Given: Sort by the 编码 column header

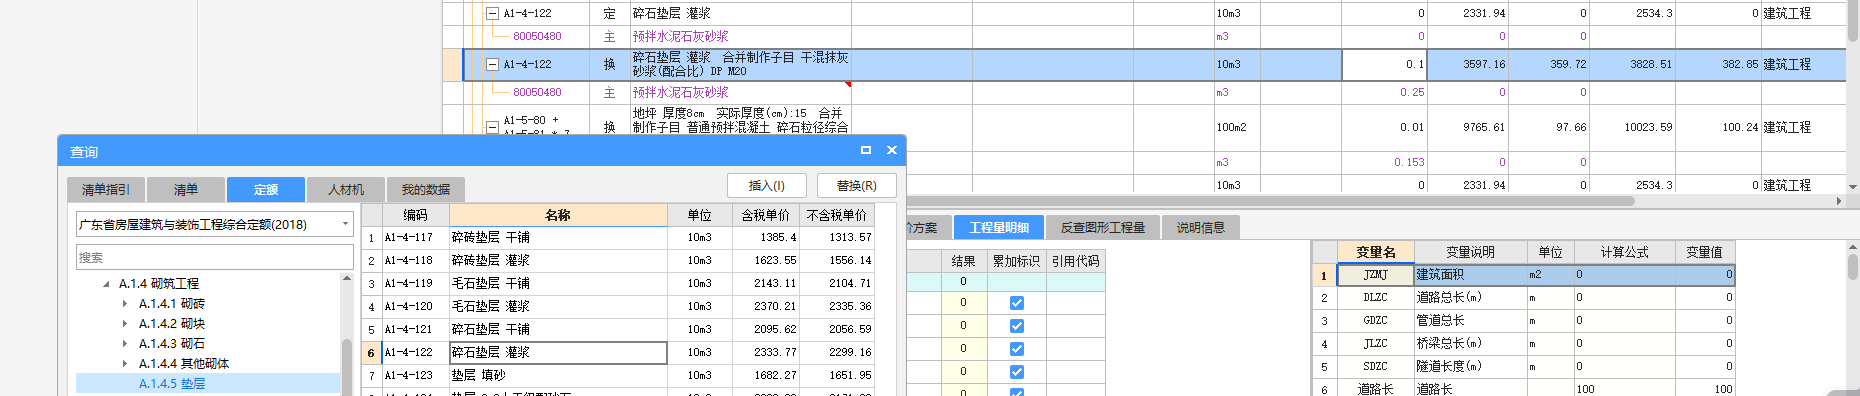Looking at the screenshot, I should click(416, 215).
